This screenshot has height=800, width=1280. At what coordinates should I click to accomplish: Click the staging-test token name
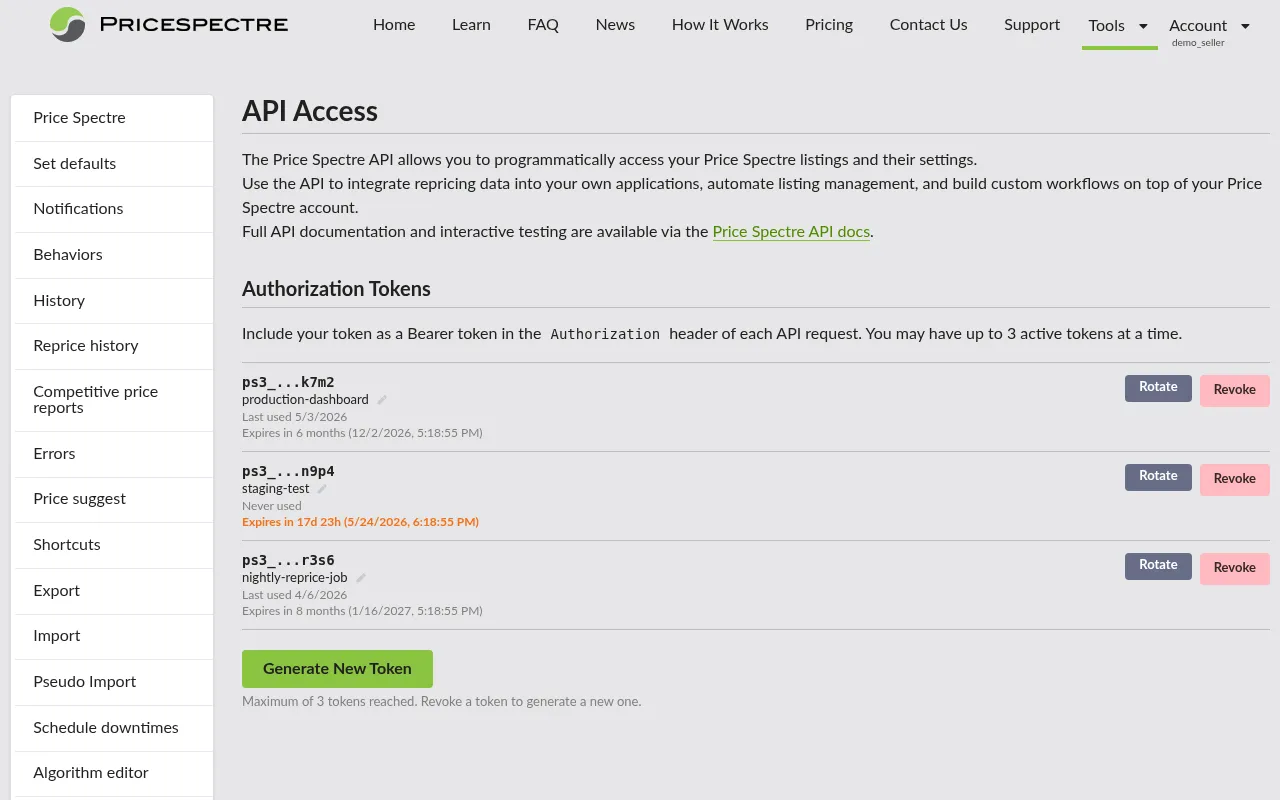coord(275,489)
